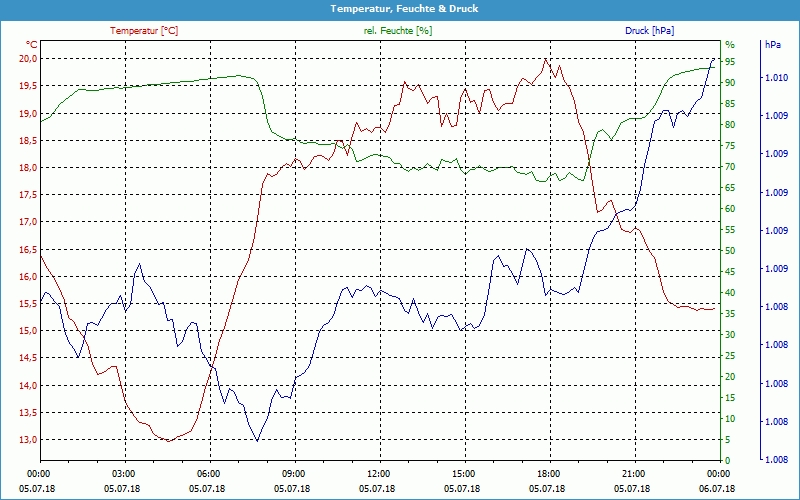Viewport: 800px width, 500px height.
Task: Select the blue Druck [hPa] legend label
Action: (649, 31)
